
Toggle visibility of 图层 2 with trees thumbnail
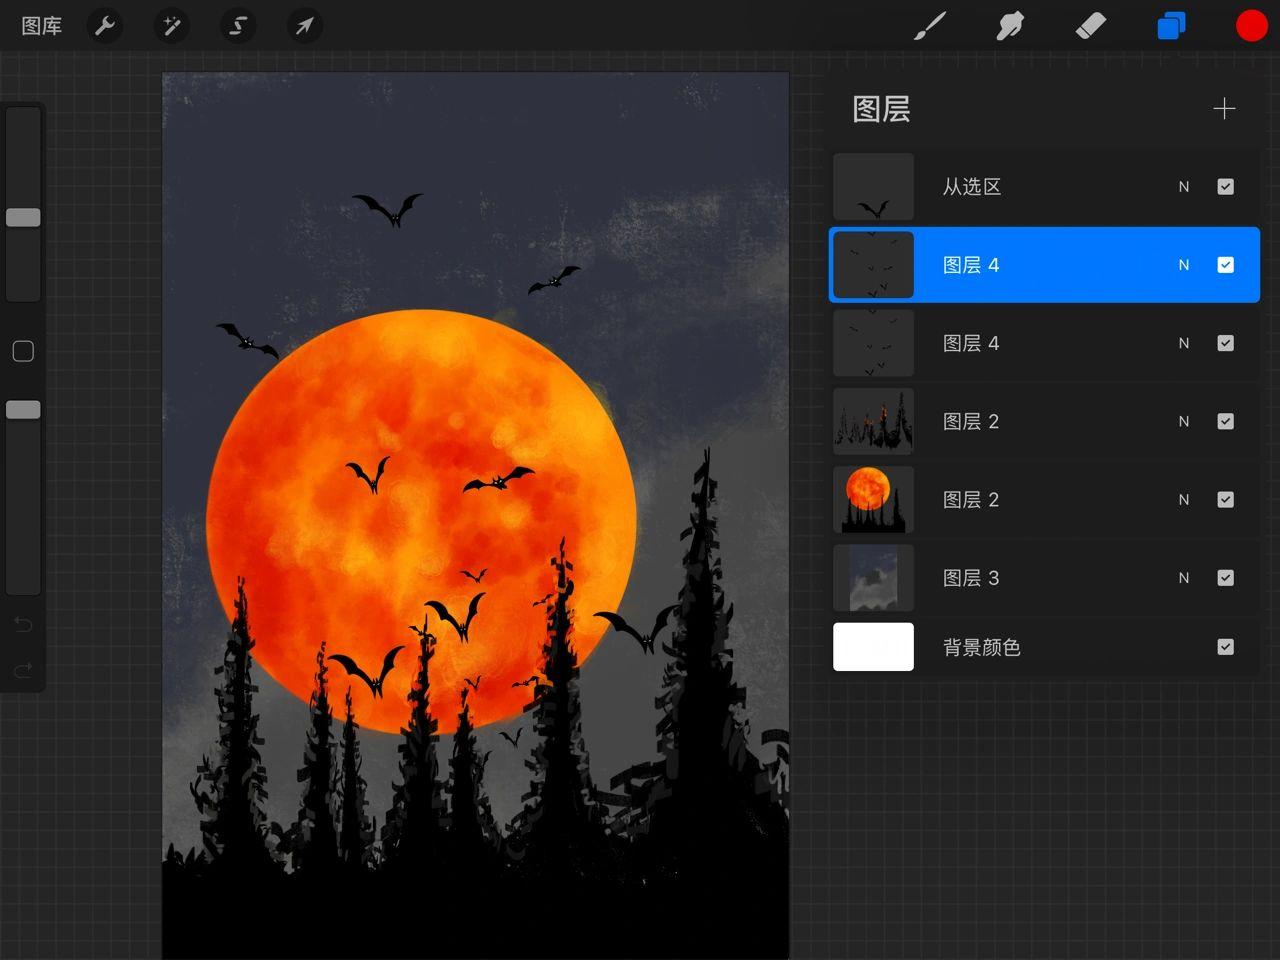1225,421
